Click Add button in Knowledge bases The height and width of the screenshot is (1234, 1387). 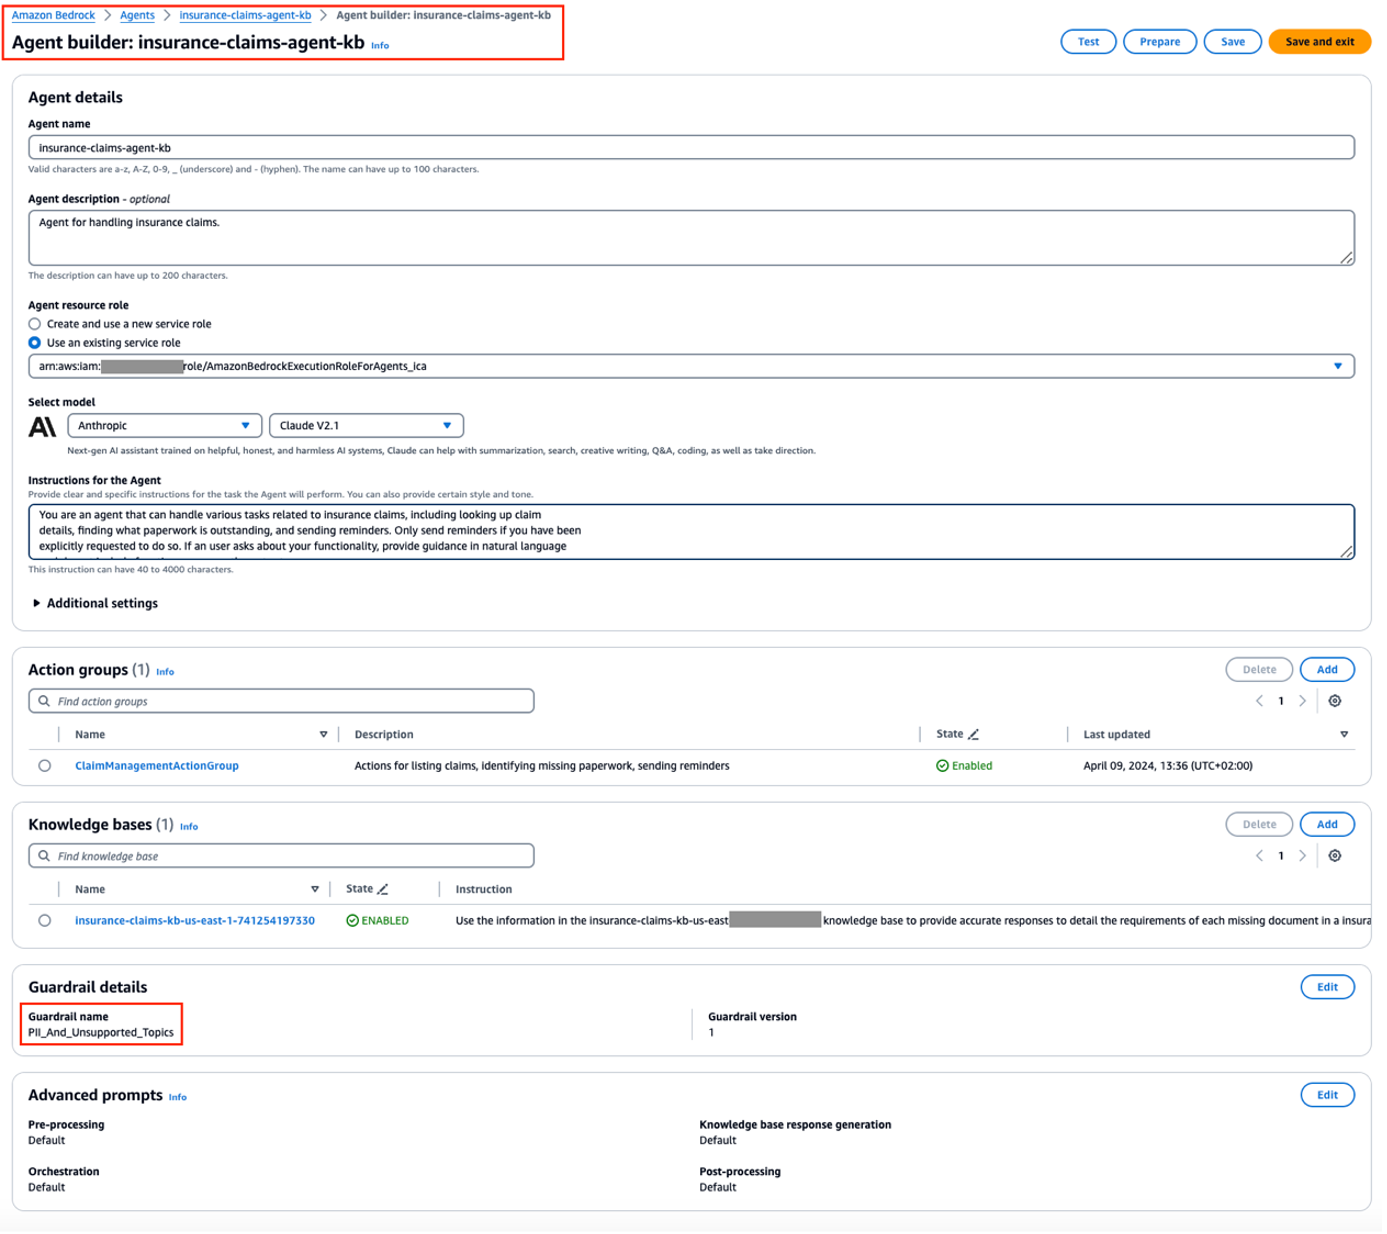coord(1327,825)
